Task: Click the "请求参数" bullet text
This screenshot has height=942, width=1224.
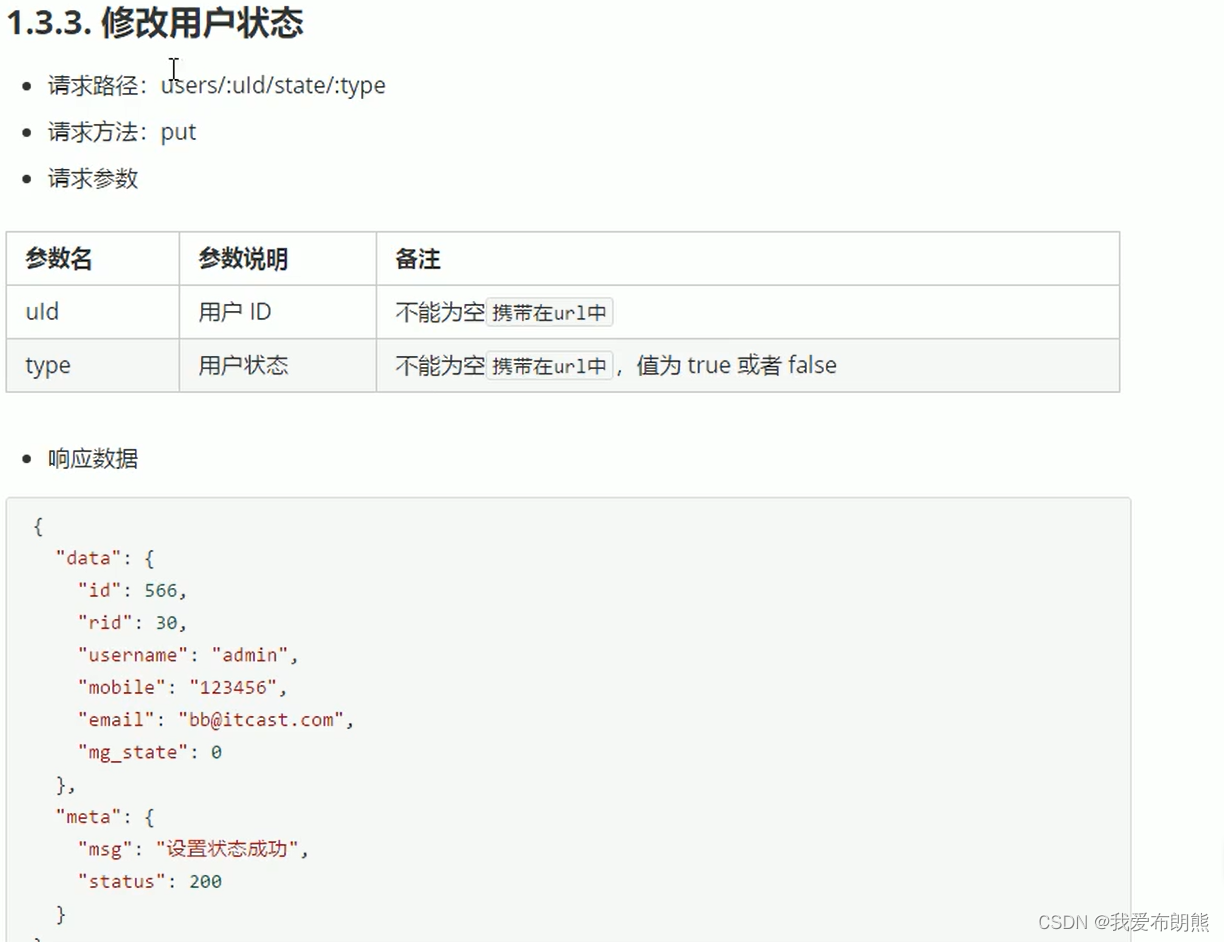Action: (x=93, y=179)
